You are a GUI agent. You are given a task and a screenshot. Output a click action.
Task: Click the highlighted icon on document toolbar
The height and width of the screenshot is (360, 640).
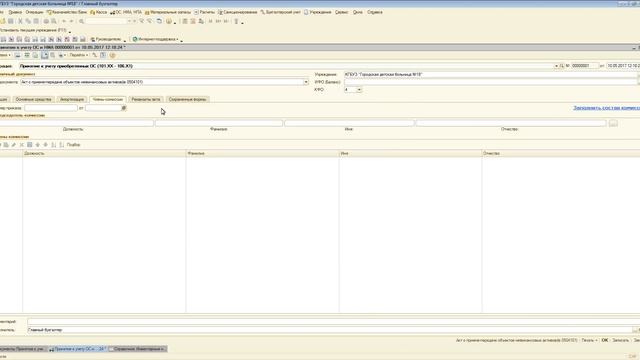44,55
